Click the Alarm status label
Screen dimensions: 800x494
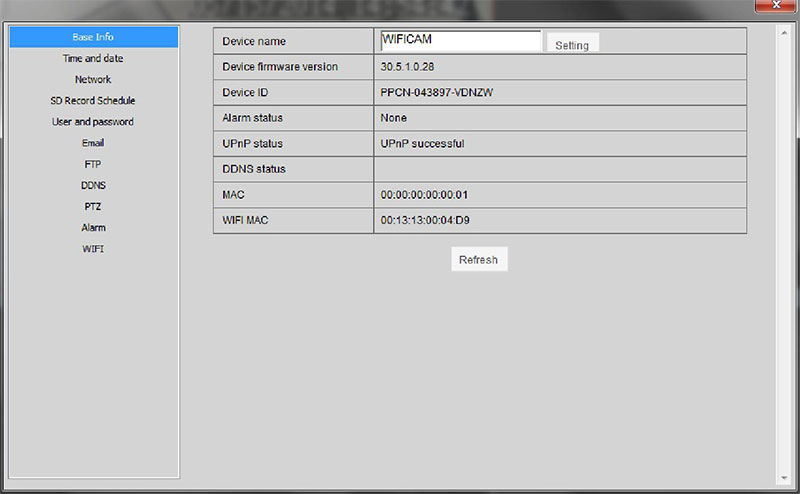click(252, 118)
